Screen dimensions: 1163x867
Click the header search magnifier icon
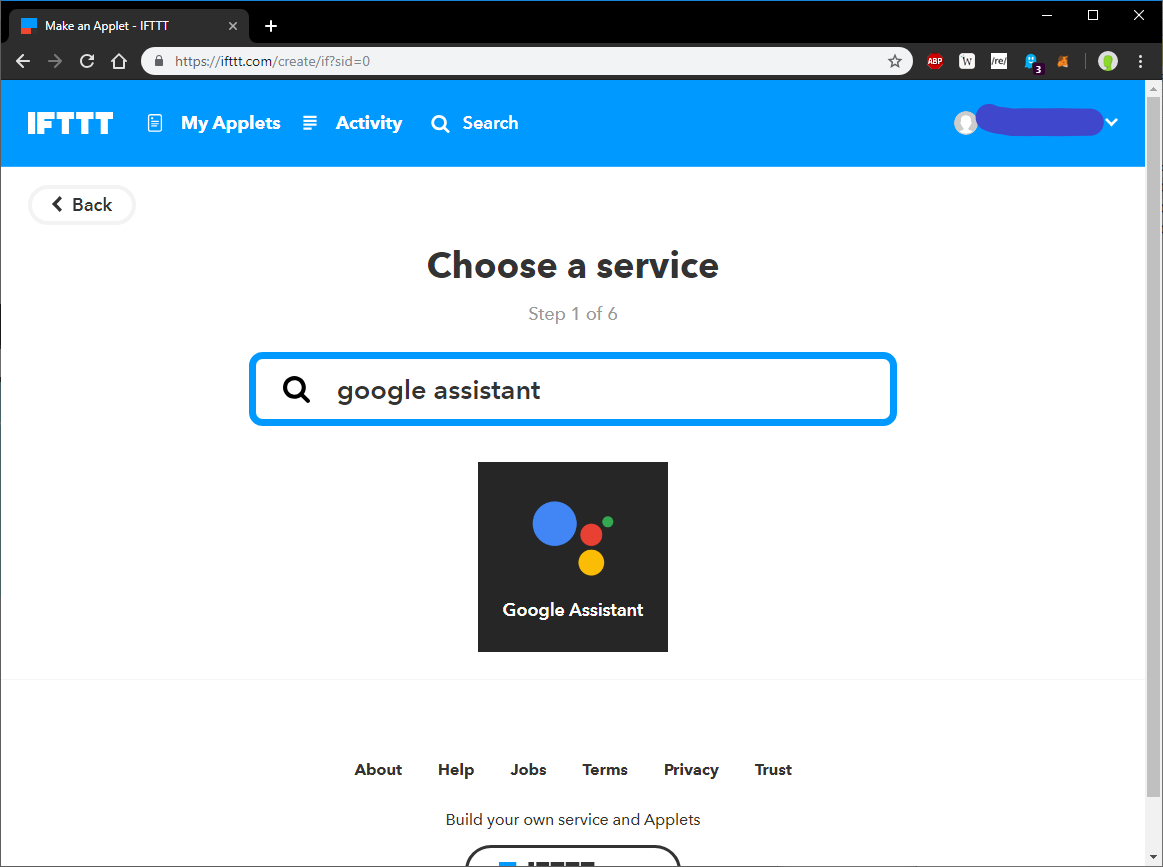tap(440, 124)
